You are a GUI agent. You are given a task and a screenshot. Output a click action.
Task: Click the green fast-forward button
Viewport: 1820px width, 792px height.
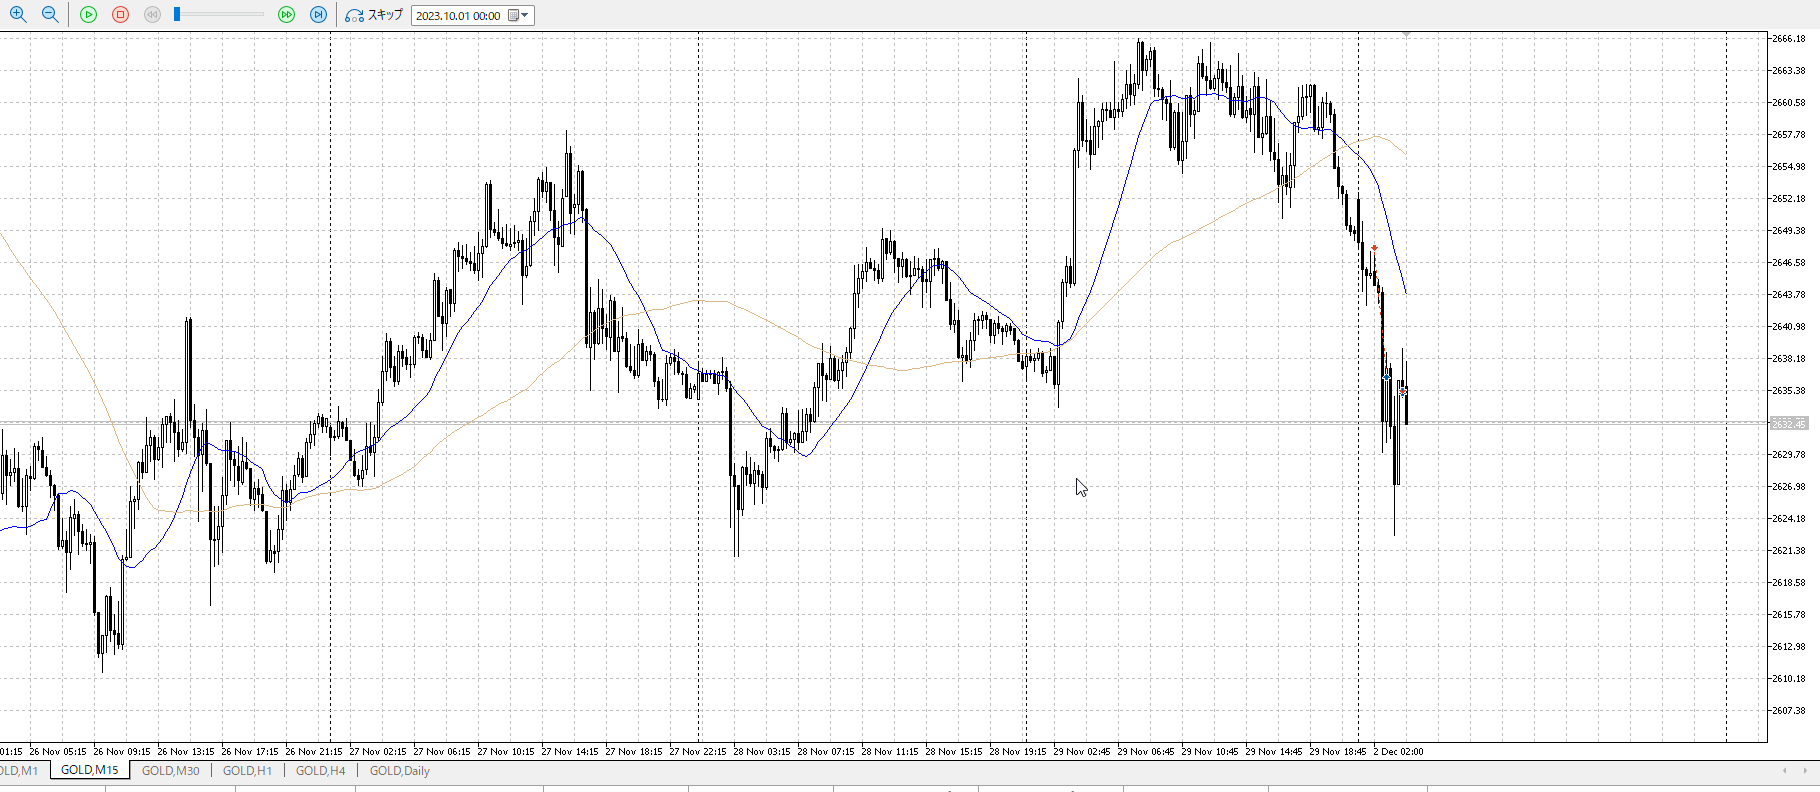pos(287,15)
